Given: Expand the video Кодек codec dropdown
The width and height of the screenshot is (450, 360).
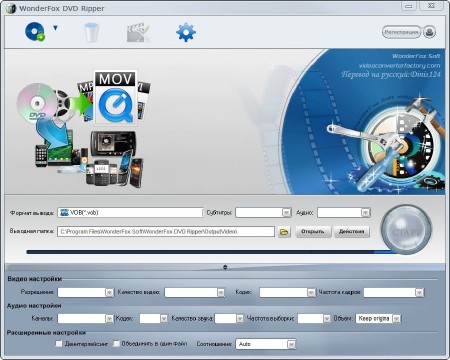Looking at the screenshot, I should pyautogui.click(x=287, y=292).
